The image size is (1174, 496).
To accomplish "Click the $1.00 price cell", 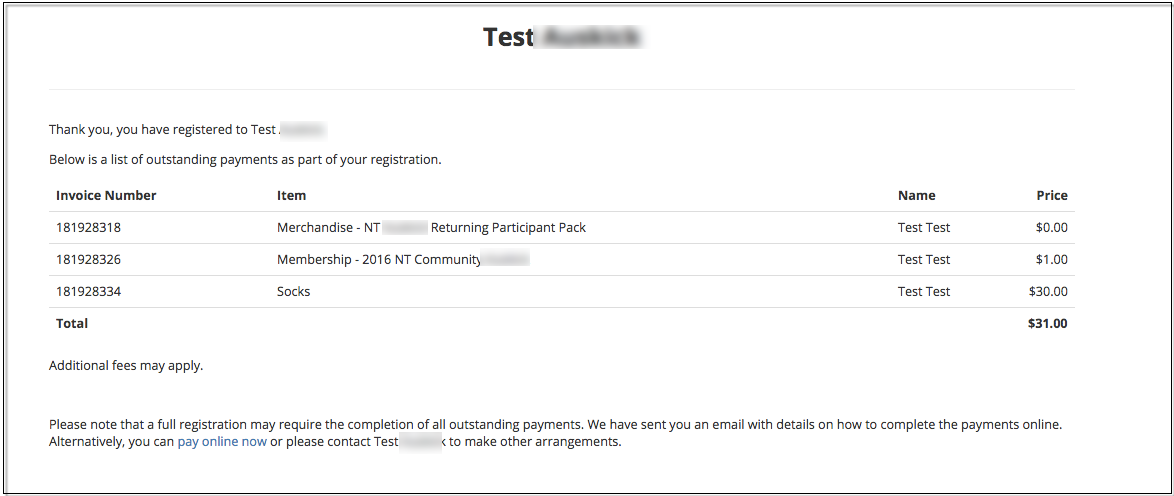I will tap(1052, 260).
